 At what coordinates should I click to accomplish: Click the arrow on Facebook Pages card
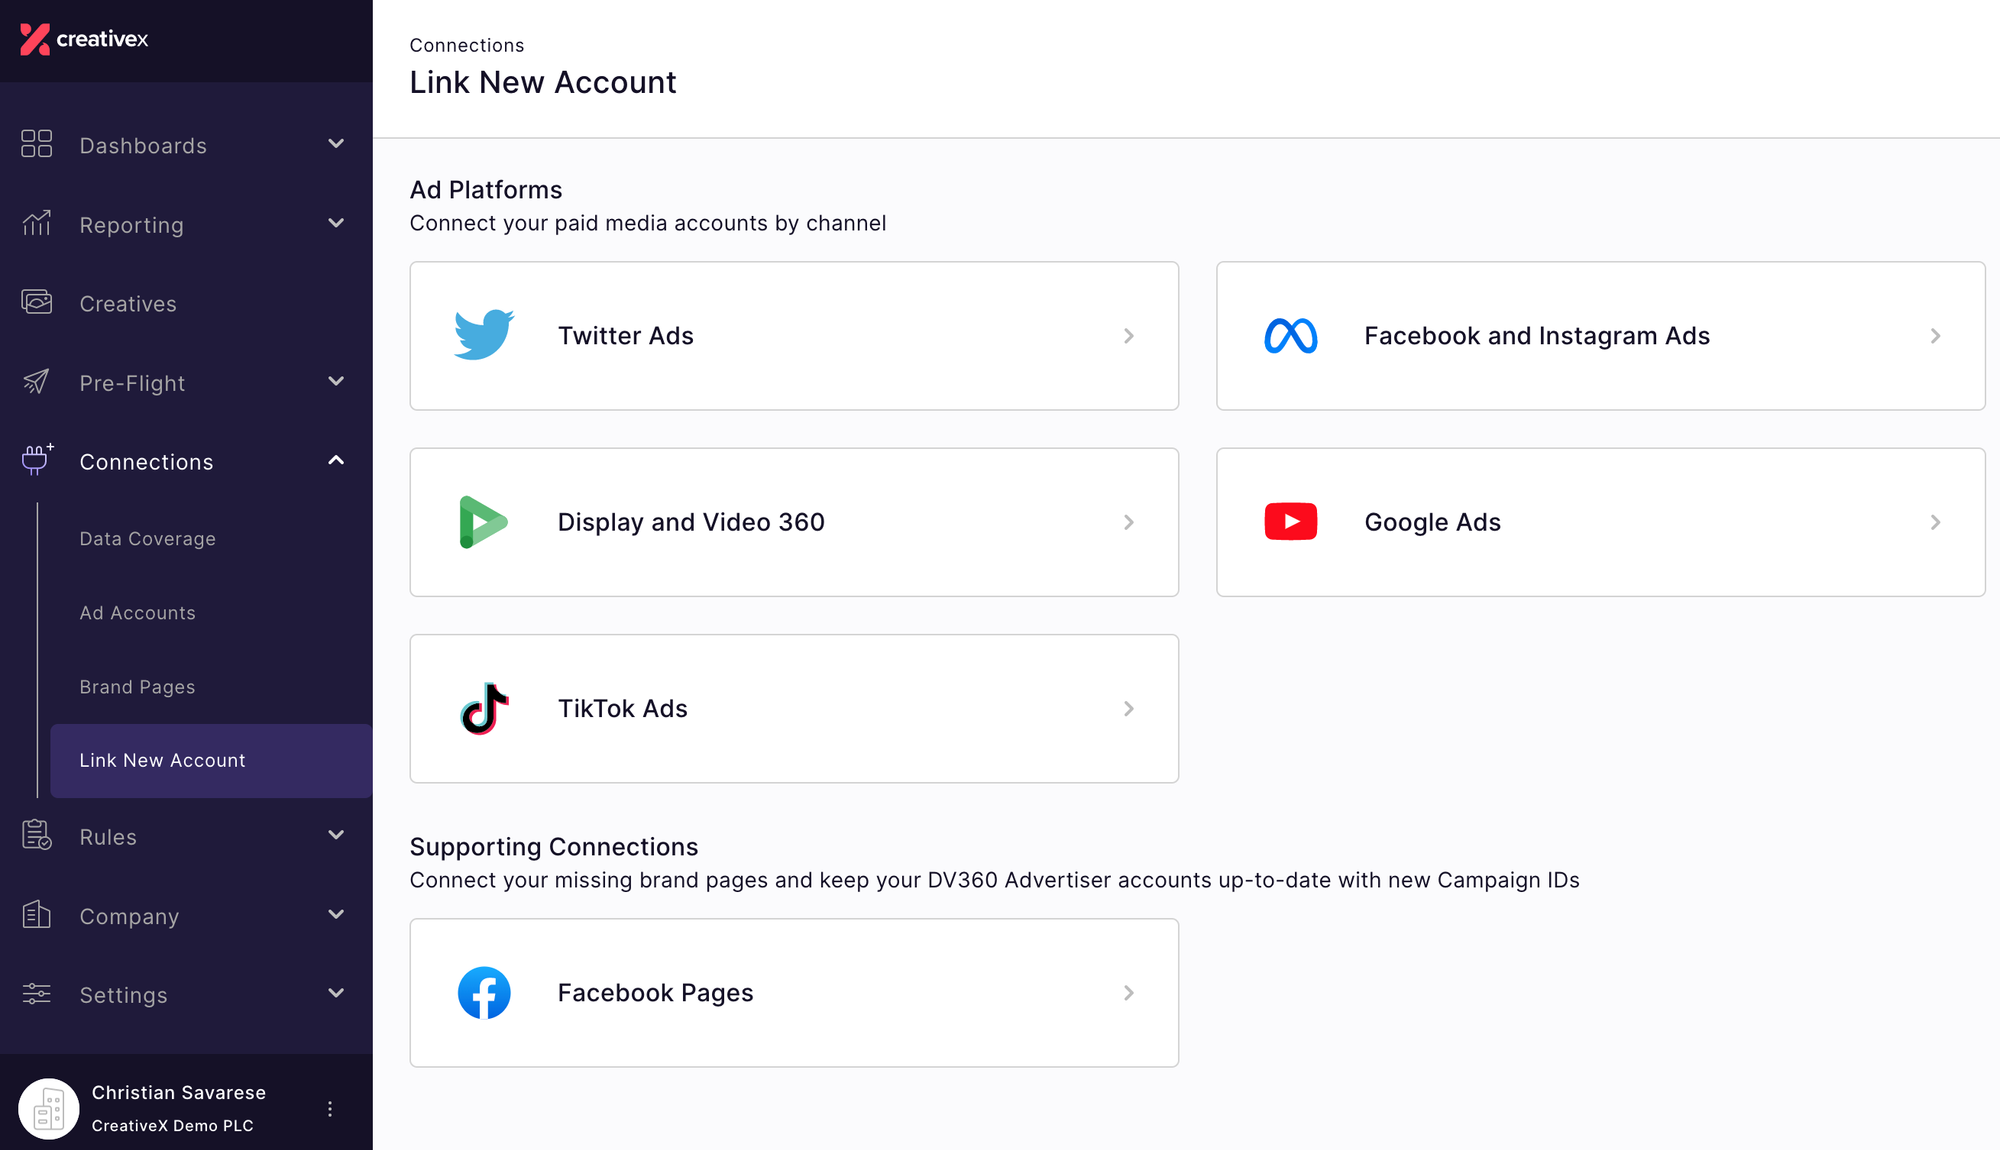coord(1129,993)
